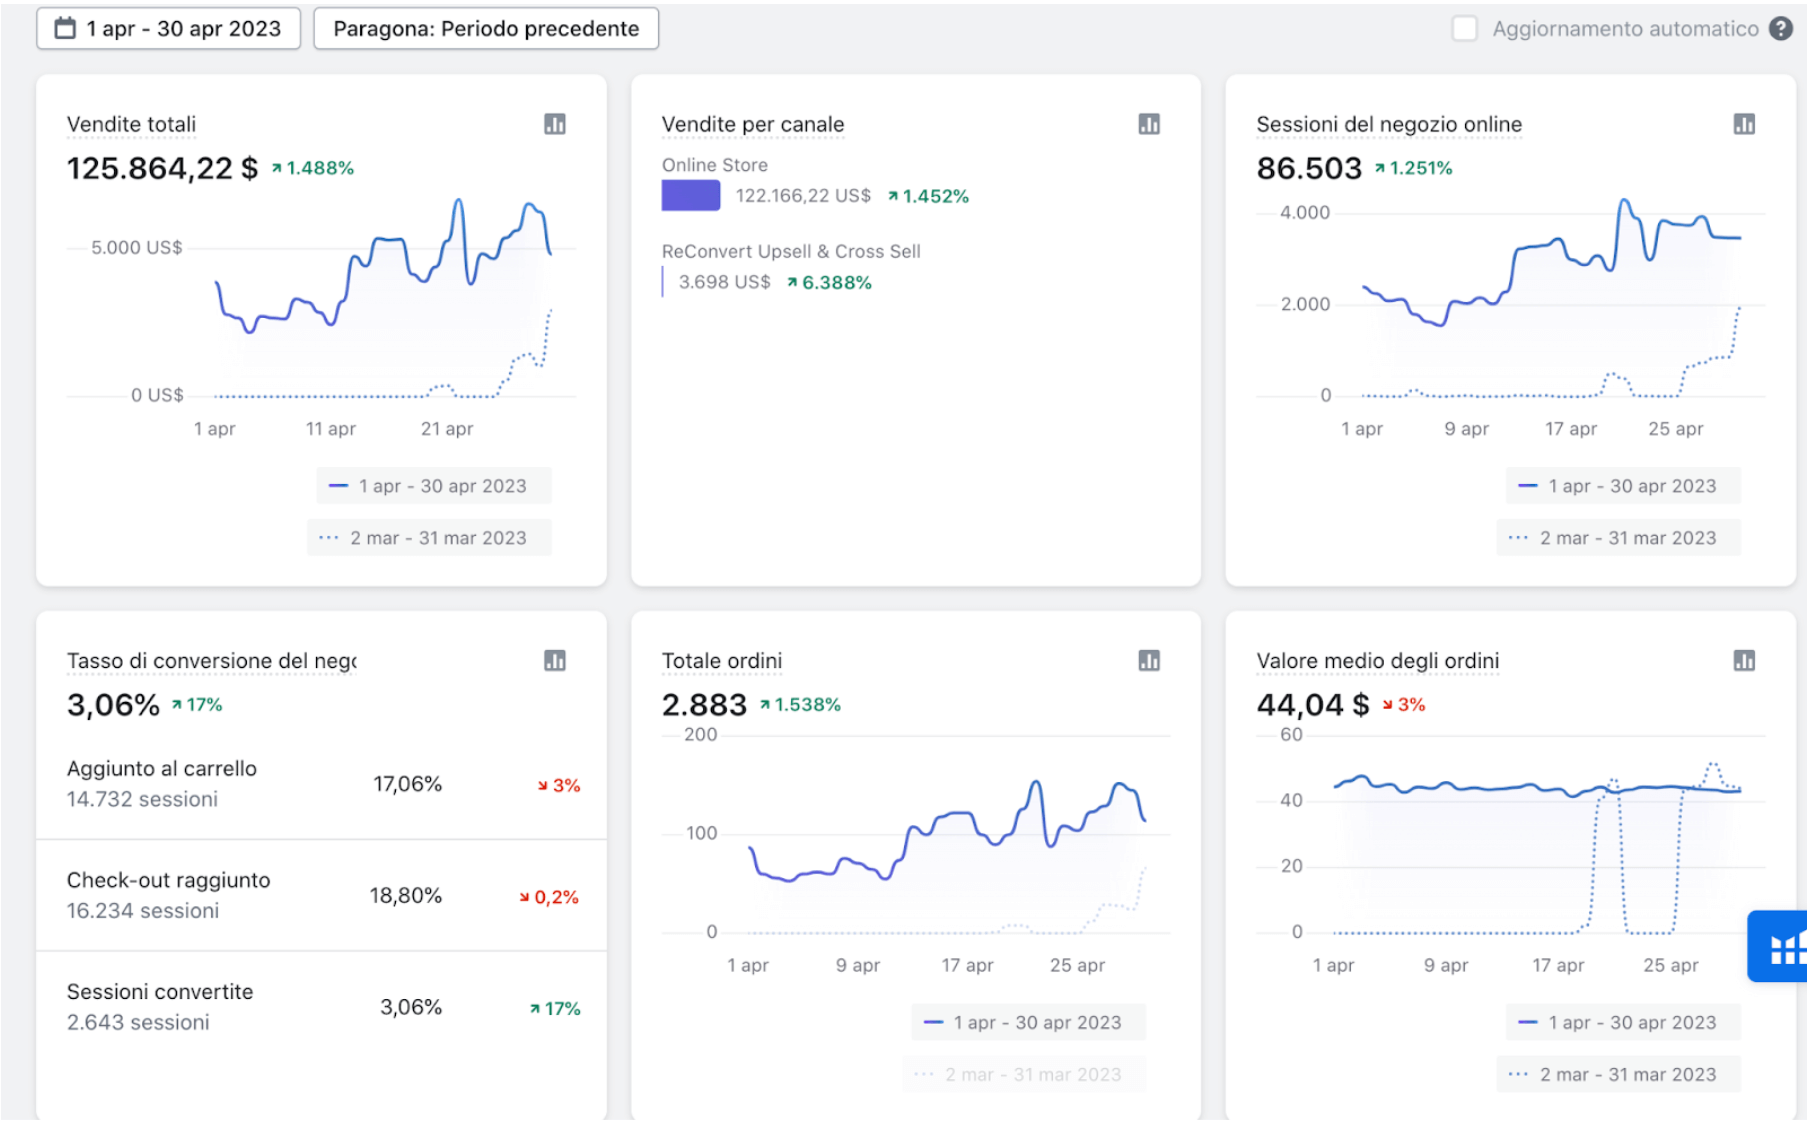1810x1122 pixels.
Task: Toggle 2 mar - 31 mar legend in Totale ordini
Action: click(1024, 1074)
